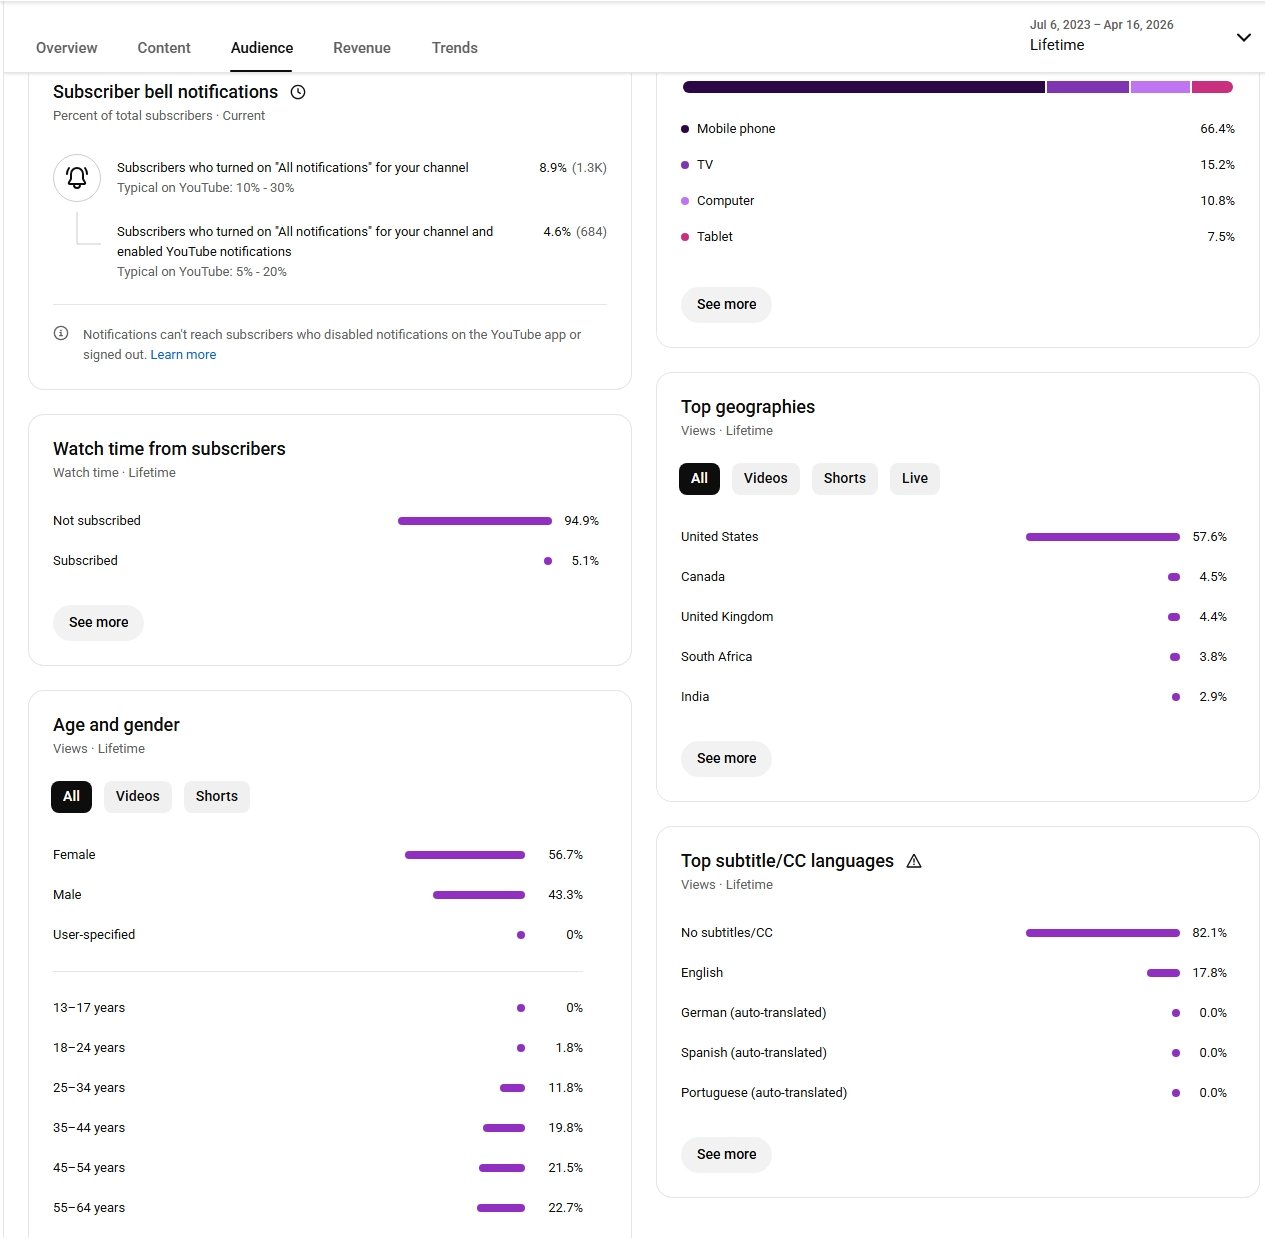The width and height of the screenshot is (1265, 1238).
Task: Open the Lifetime date range dropdown
Action: point(1242,38)
